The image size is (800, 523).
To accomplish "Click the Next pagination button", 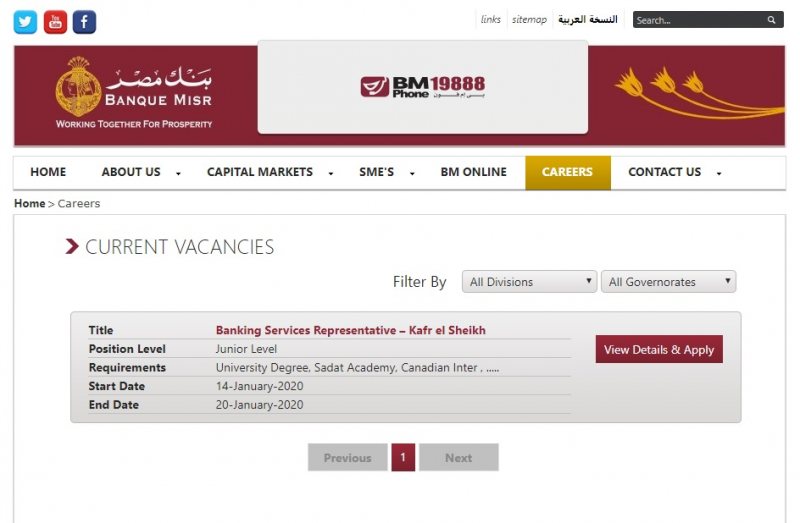I will coord(458,458).
